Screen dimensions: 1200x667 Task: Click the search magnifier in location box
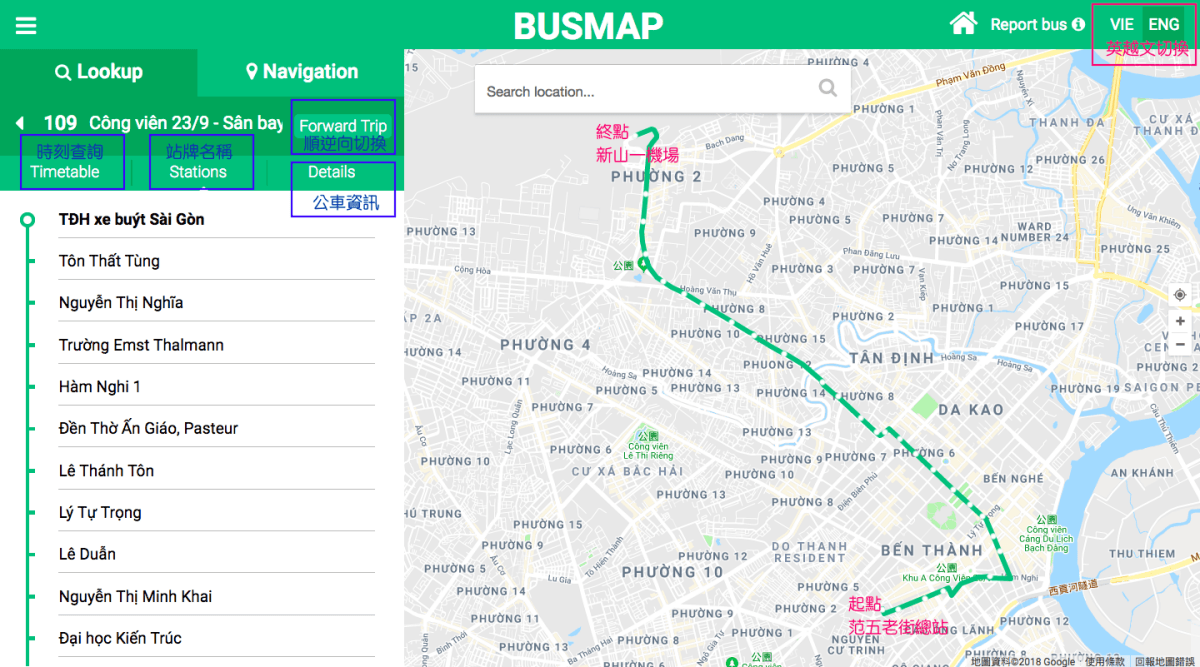[x=827, y=88]
